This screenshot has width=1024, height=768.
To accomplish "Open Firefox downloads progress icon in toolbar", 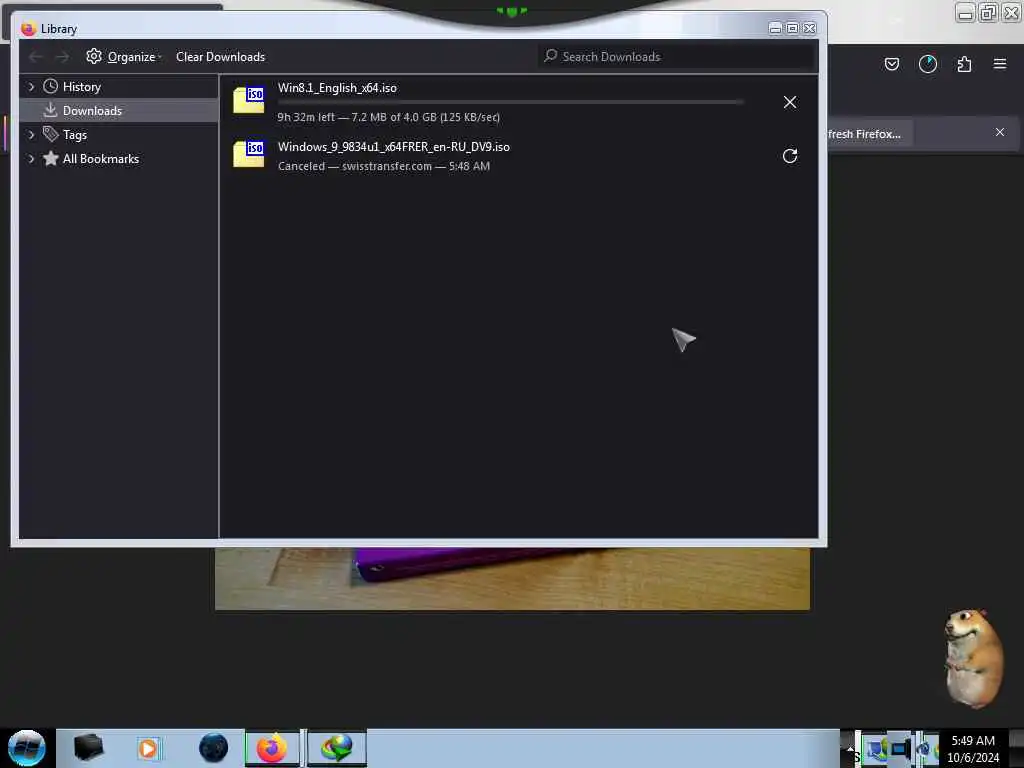I will pos(928,64).
